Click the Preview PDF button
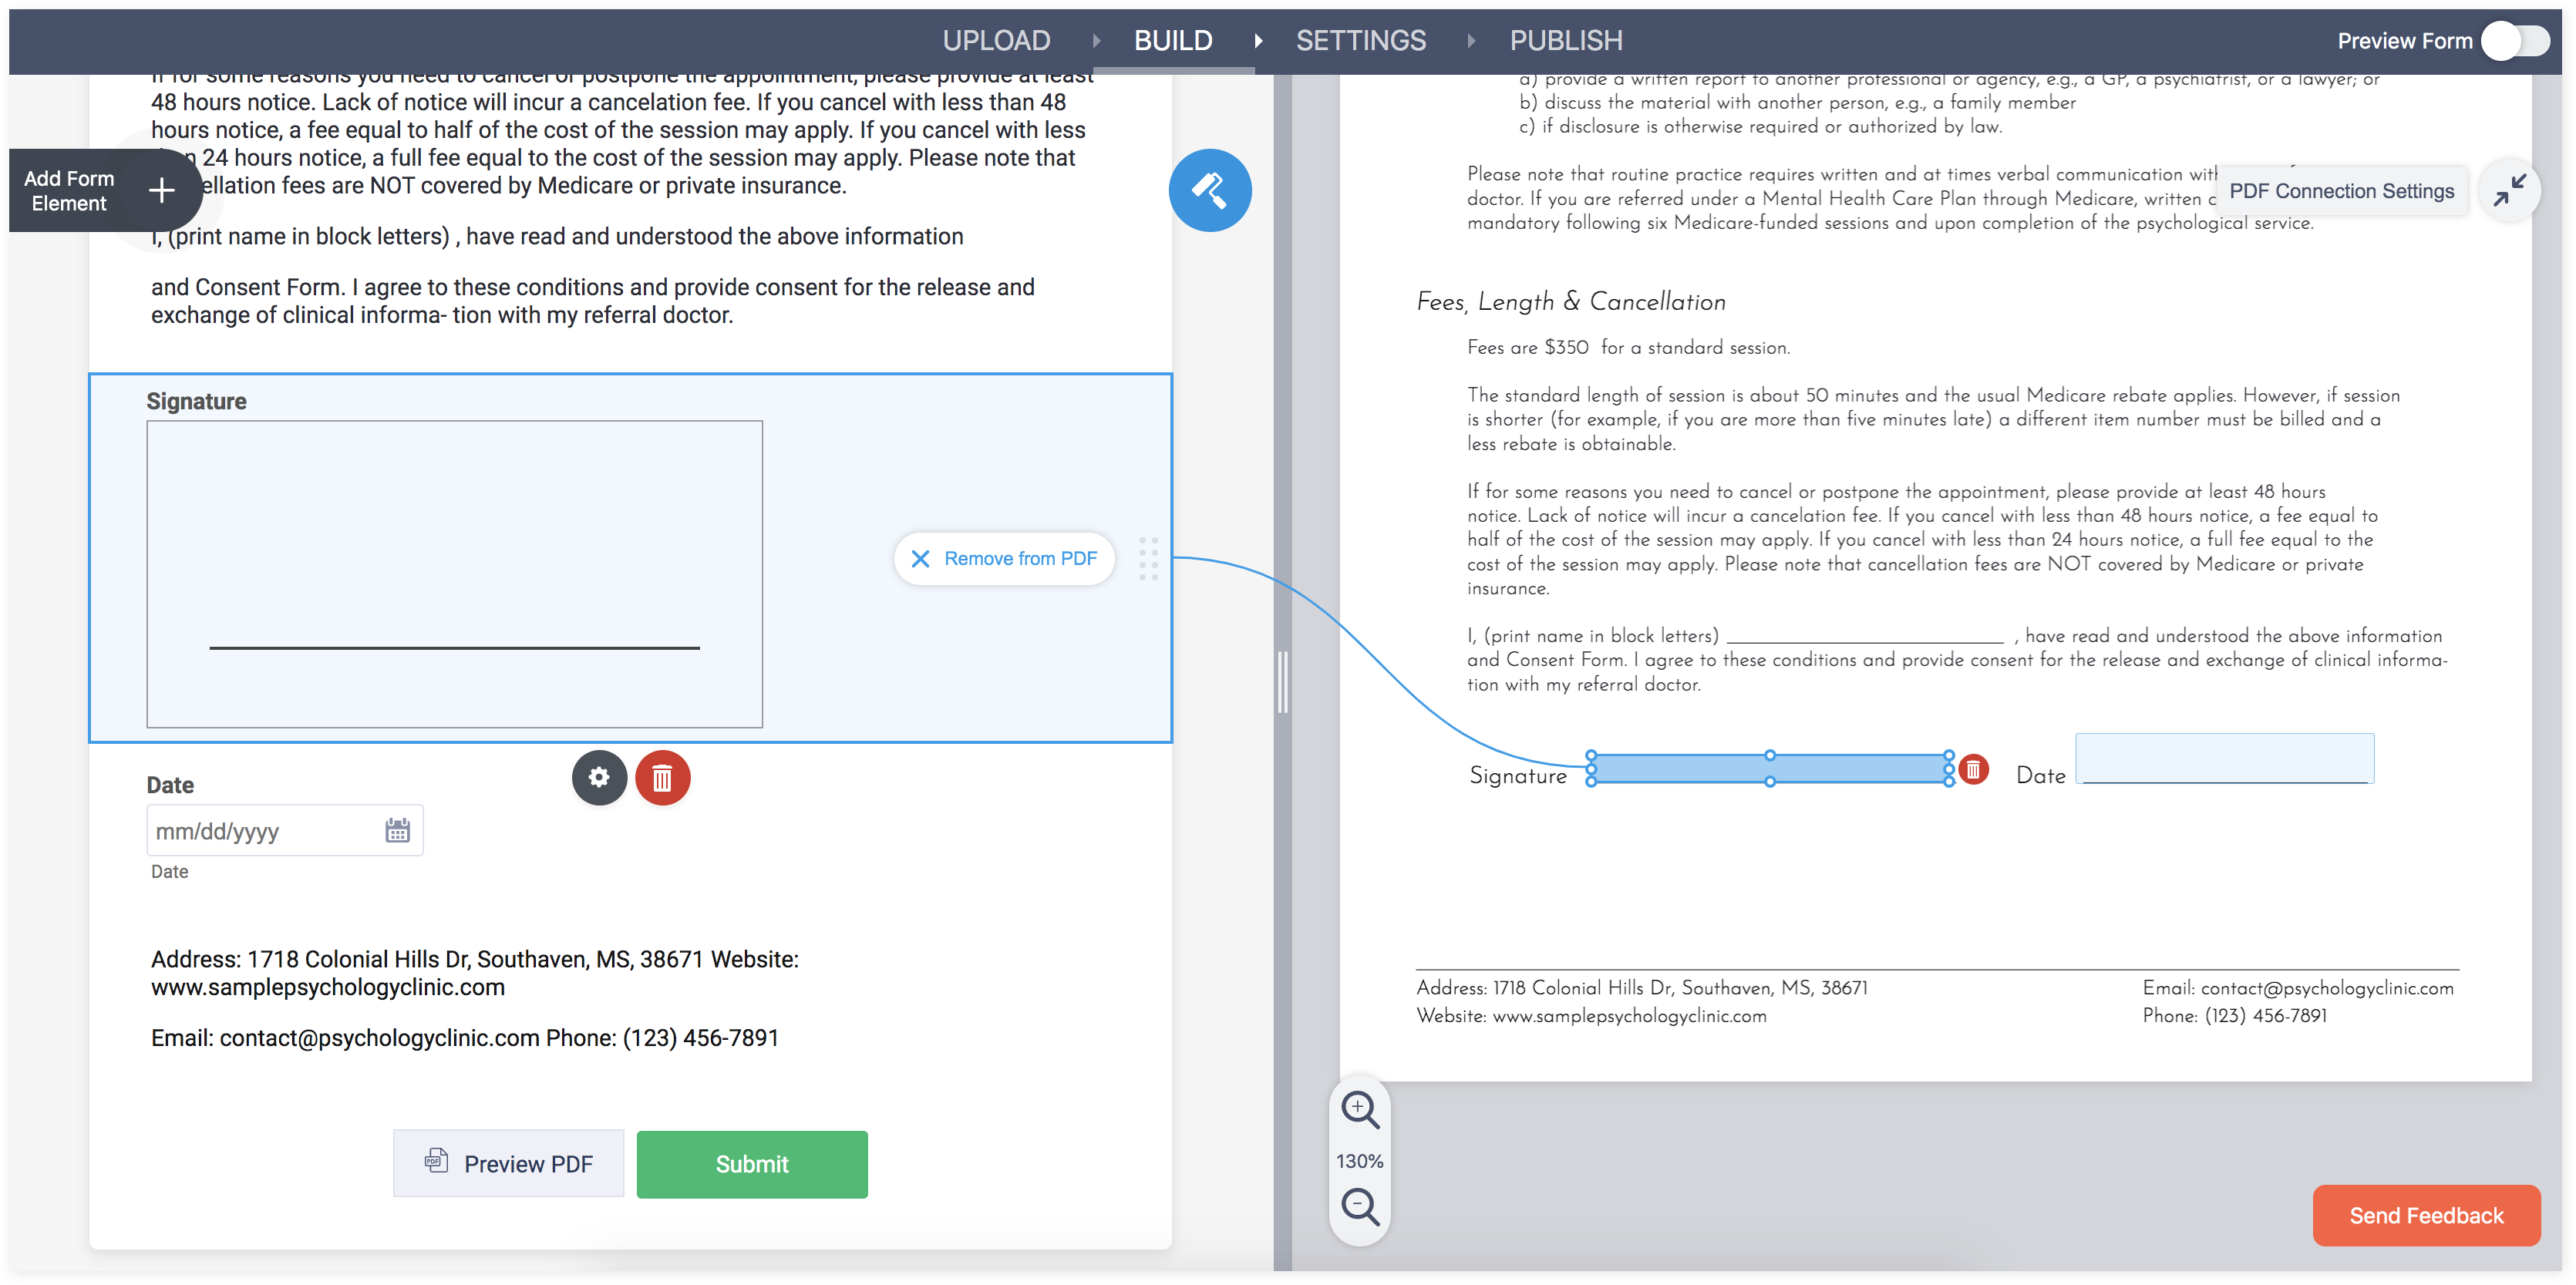2576x1285 pixels. pos(508,1163)
